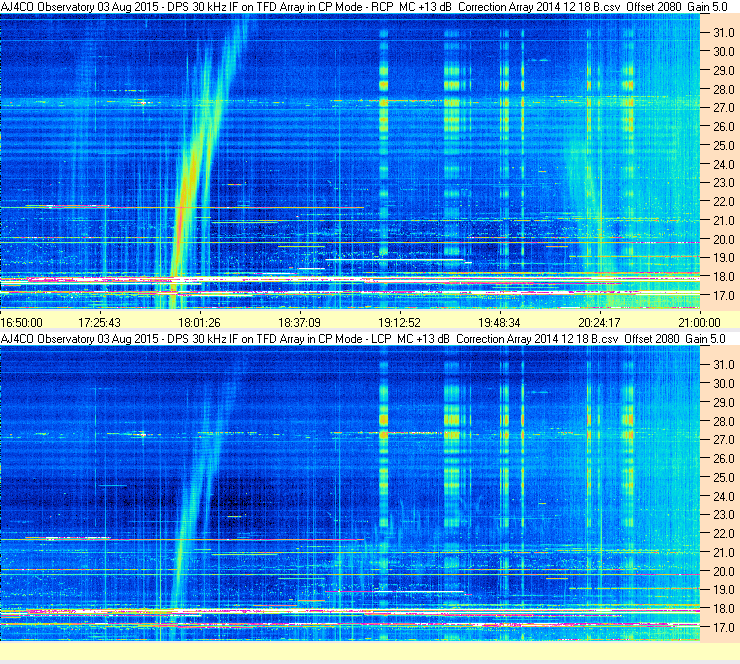
Task: Click the 22.0 frequency label in RCP plot
Action: (723, 202)
